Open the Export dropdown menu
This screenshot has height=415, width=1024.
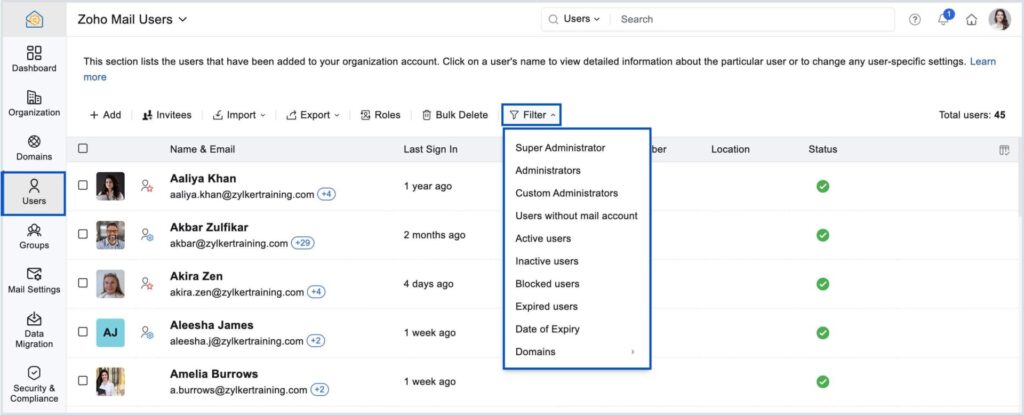(x=313, y=115)
